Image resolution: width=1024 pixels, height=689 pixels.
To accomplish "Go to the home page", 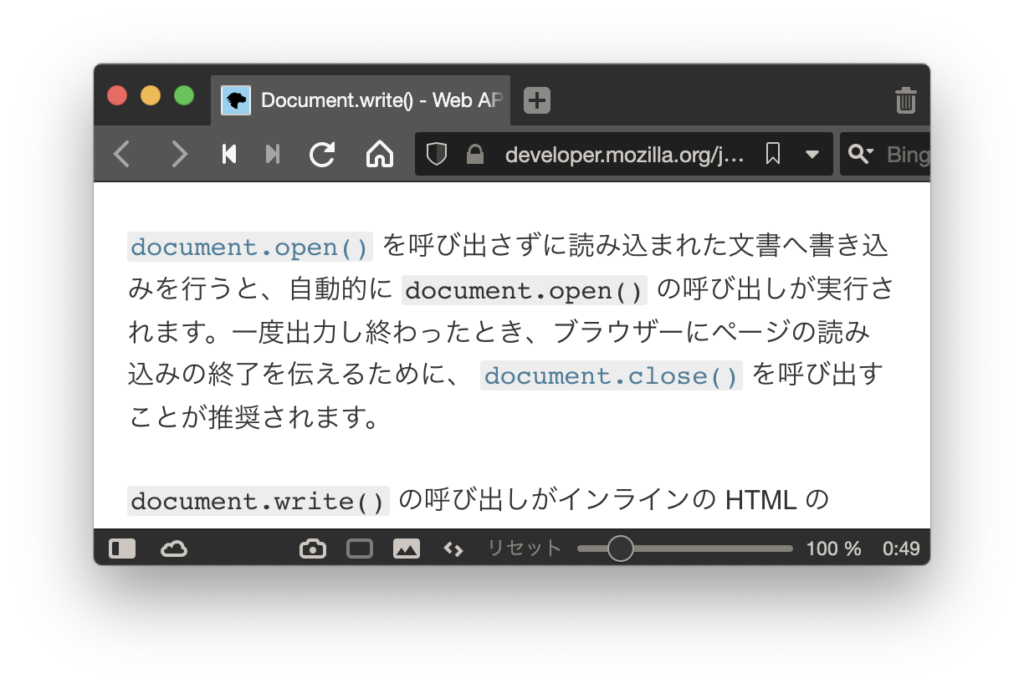I will (379, 154).
